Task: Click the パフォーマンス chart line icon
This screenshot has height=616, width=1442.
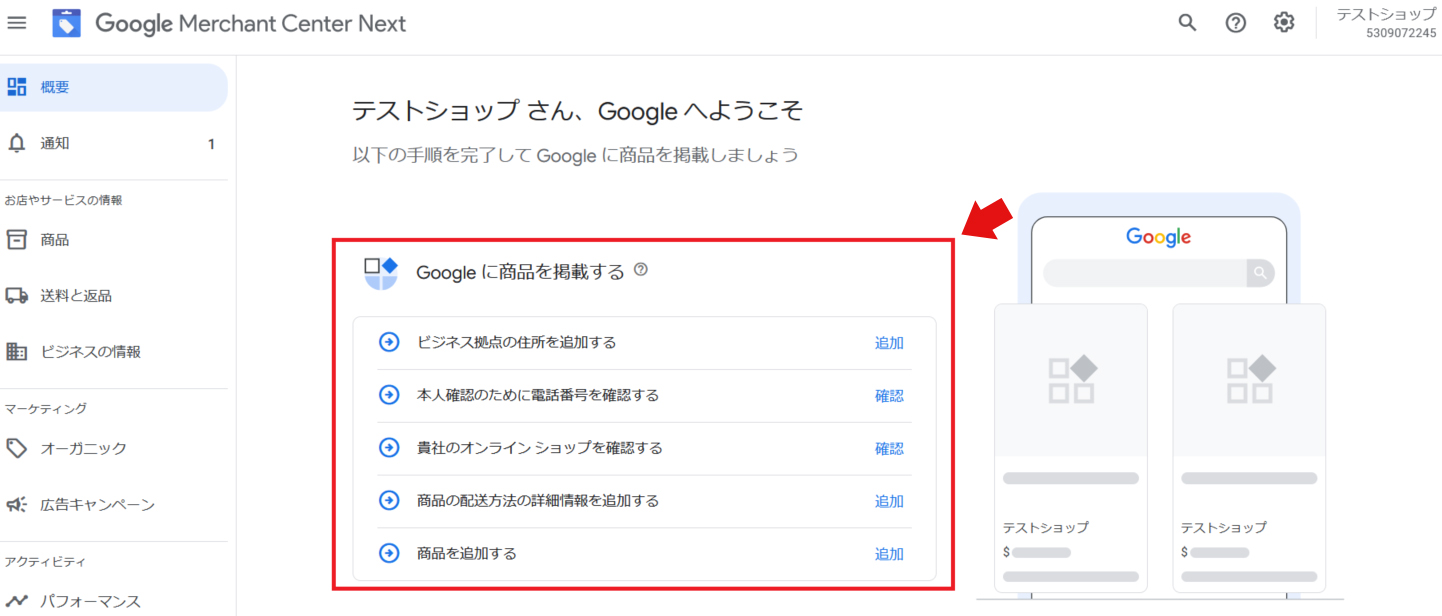Action: coord(17,601)
